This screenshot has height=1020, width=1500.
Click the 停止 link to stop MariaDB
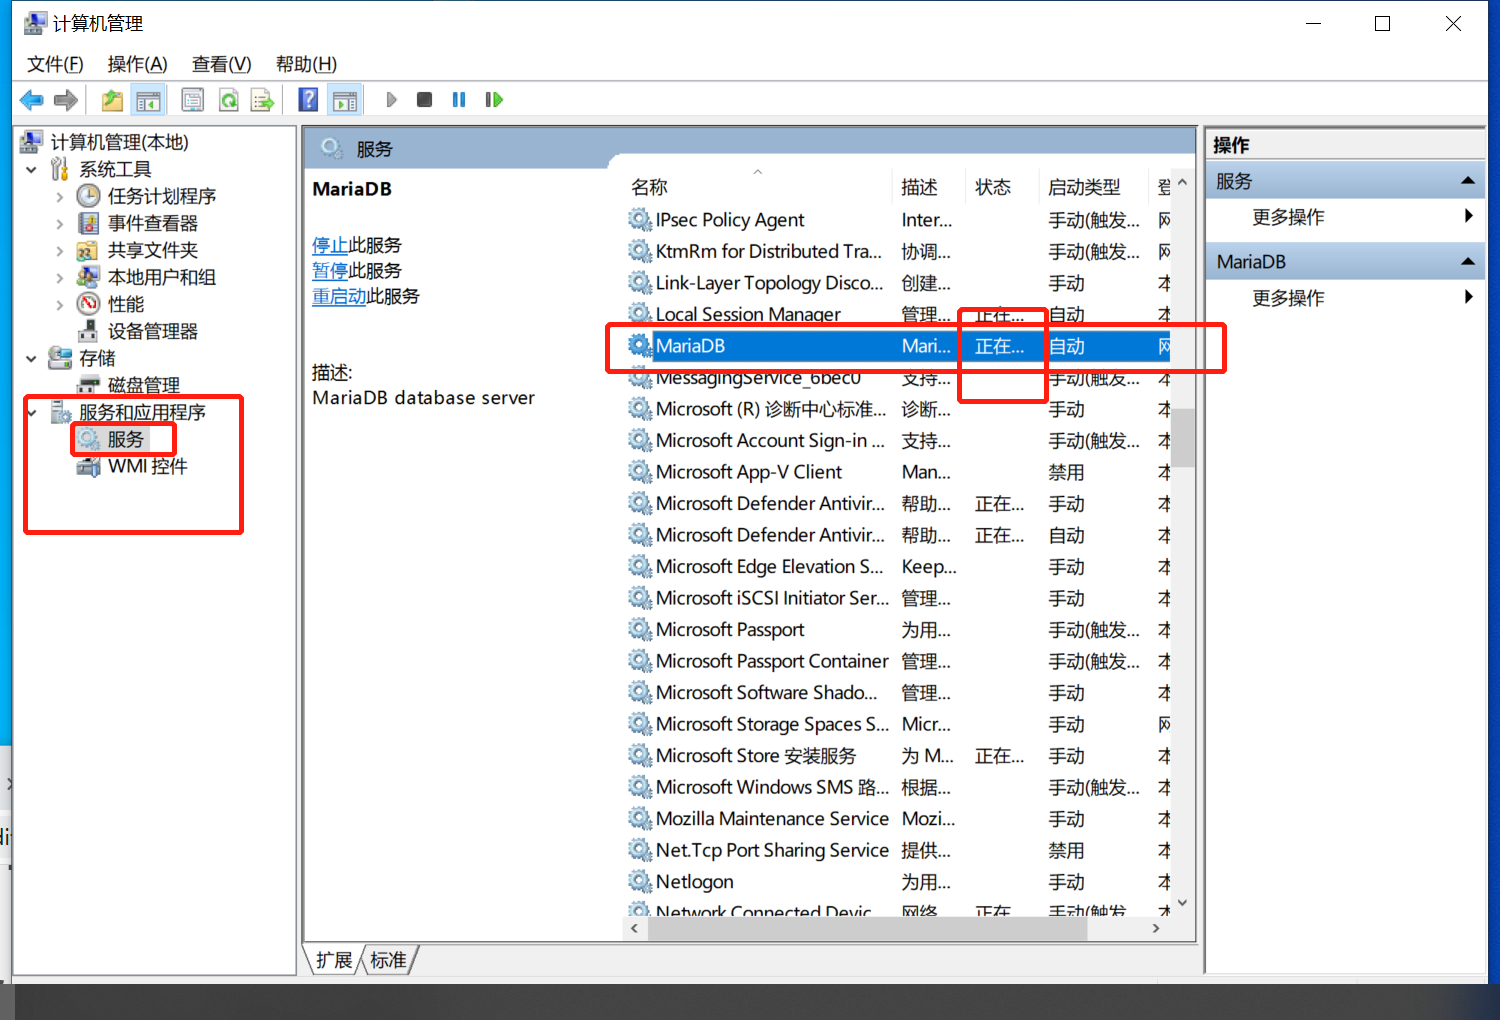[330, 245]
